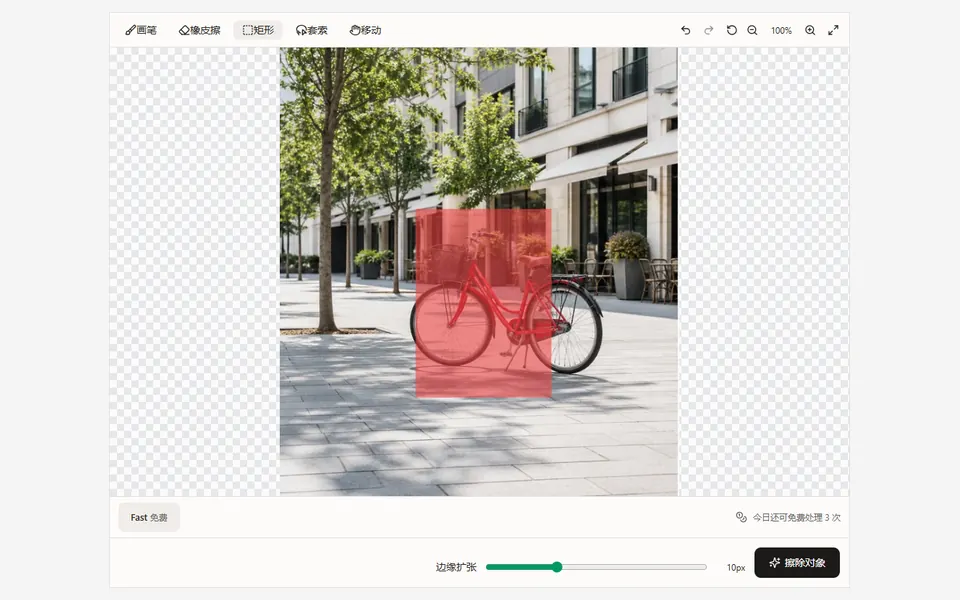Select the 套索 lasso tool

[312, 30]
